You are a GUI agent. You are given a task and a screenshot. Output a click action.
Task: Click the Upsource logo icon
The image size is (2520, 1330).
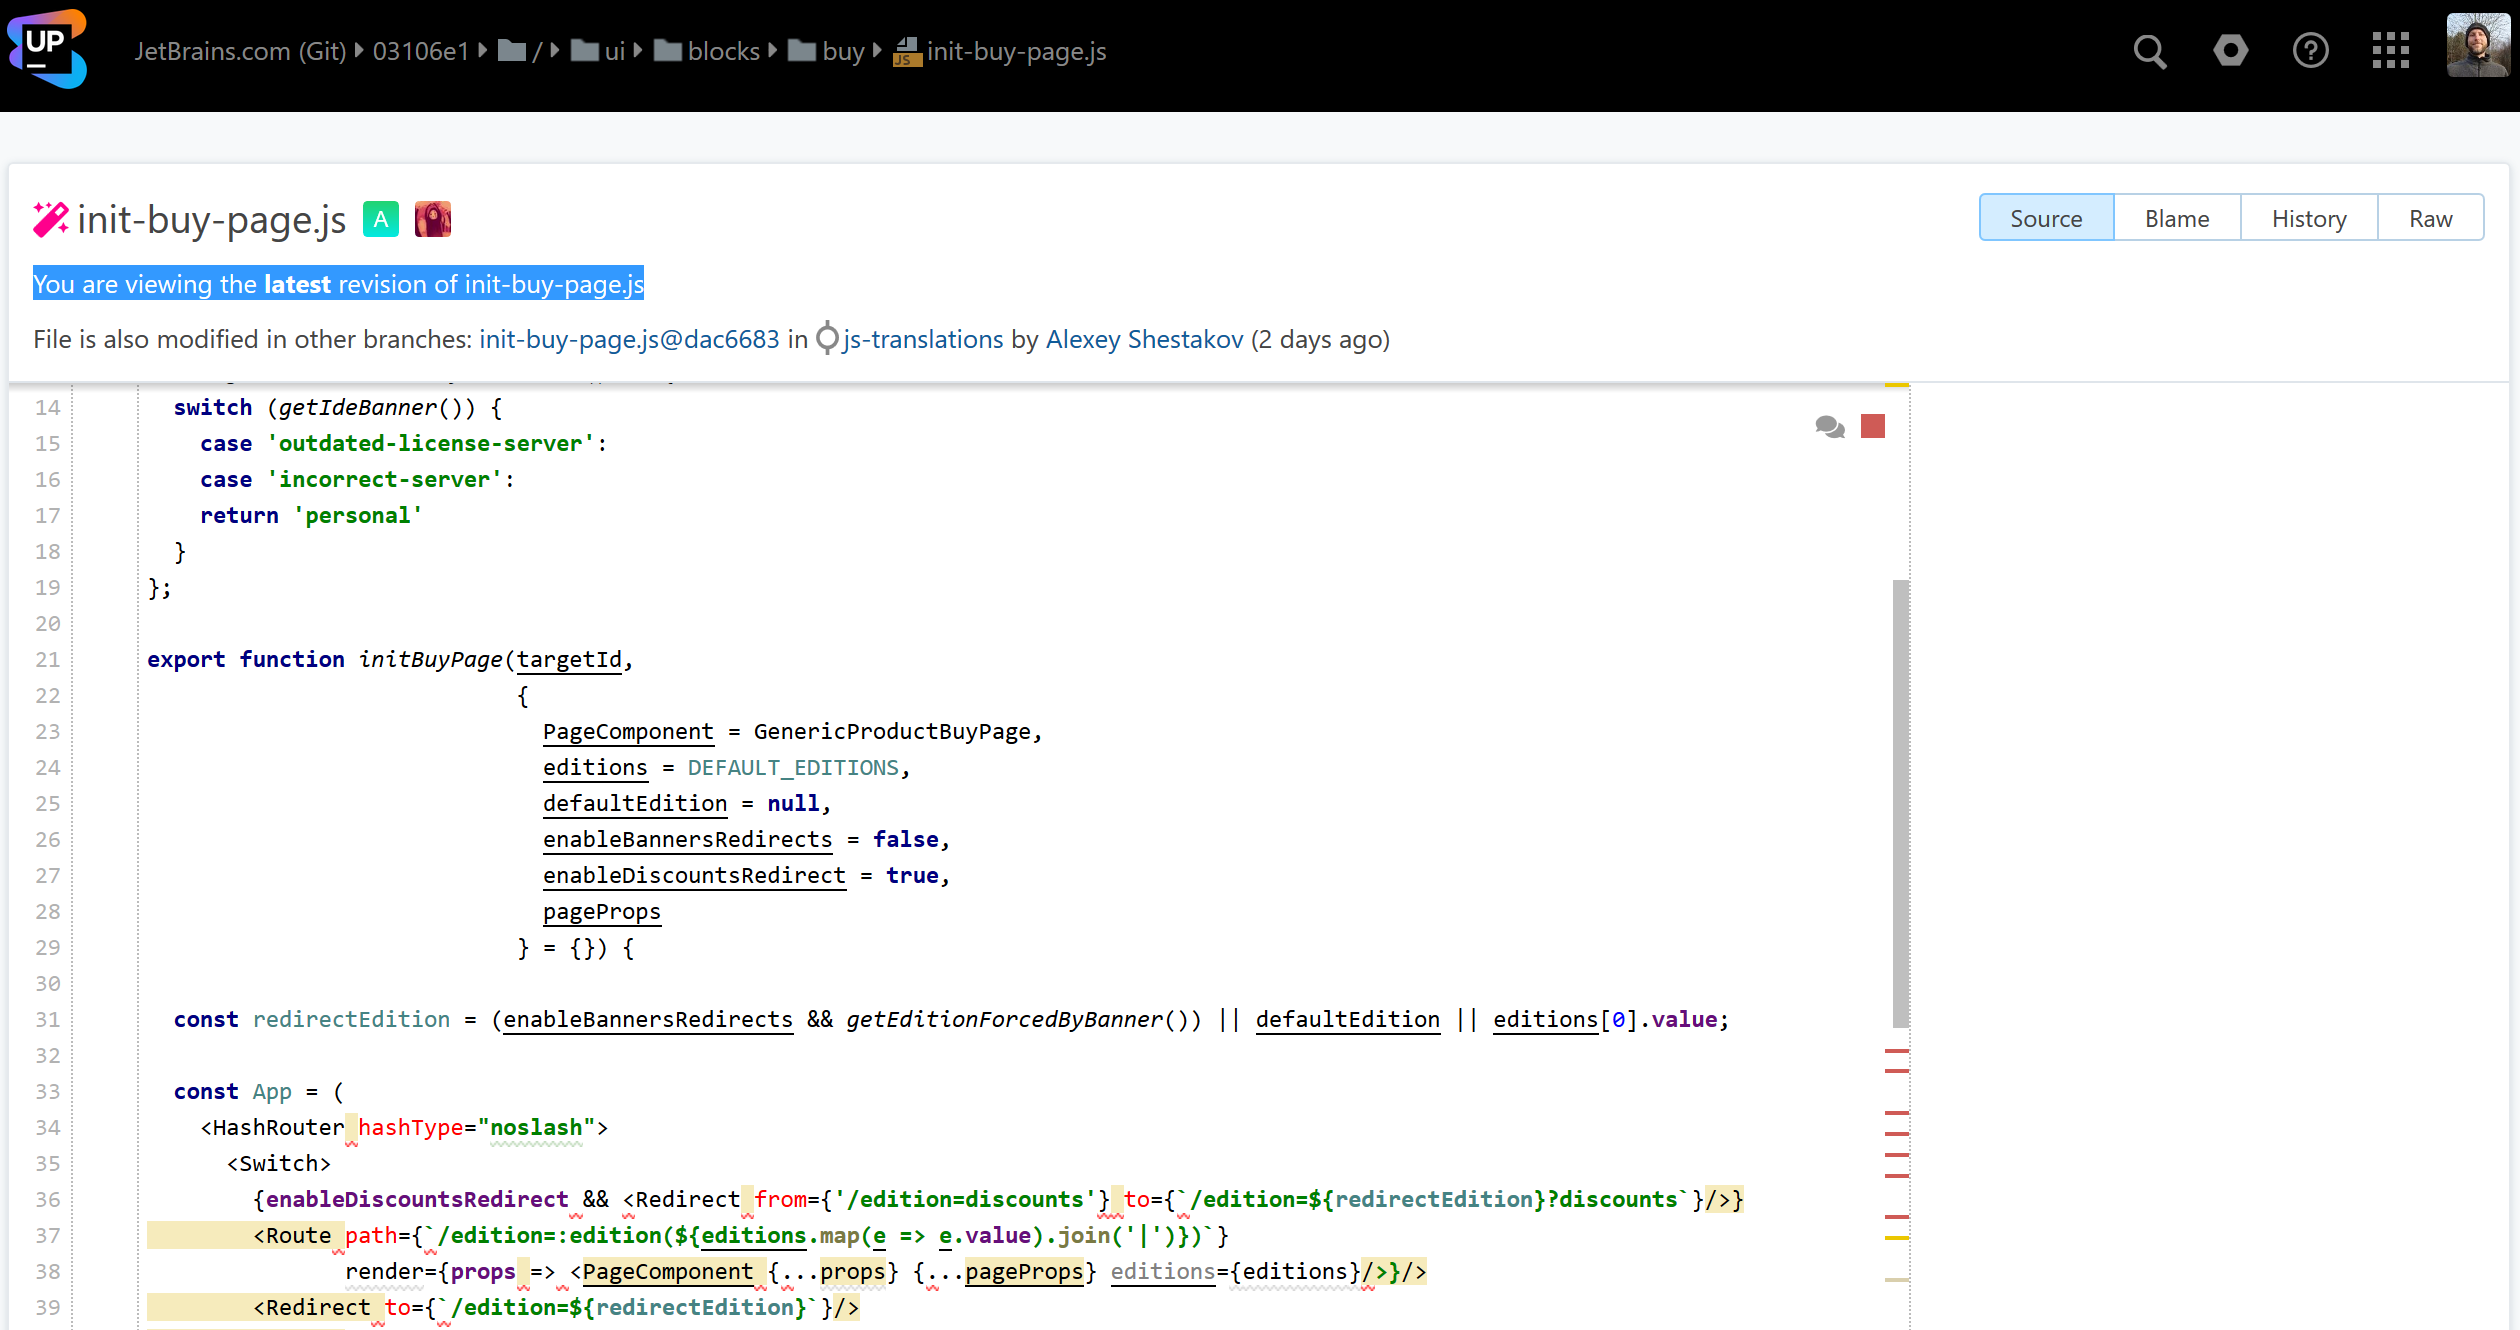(47, 49)
